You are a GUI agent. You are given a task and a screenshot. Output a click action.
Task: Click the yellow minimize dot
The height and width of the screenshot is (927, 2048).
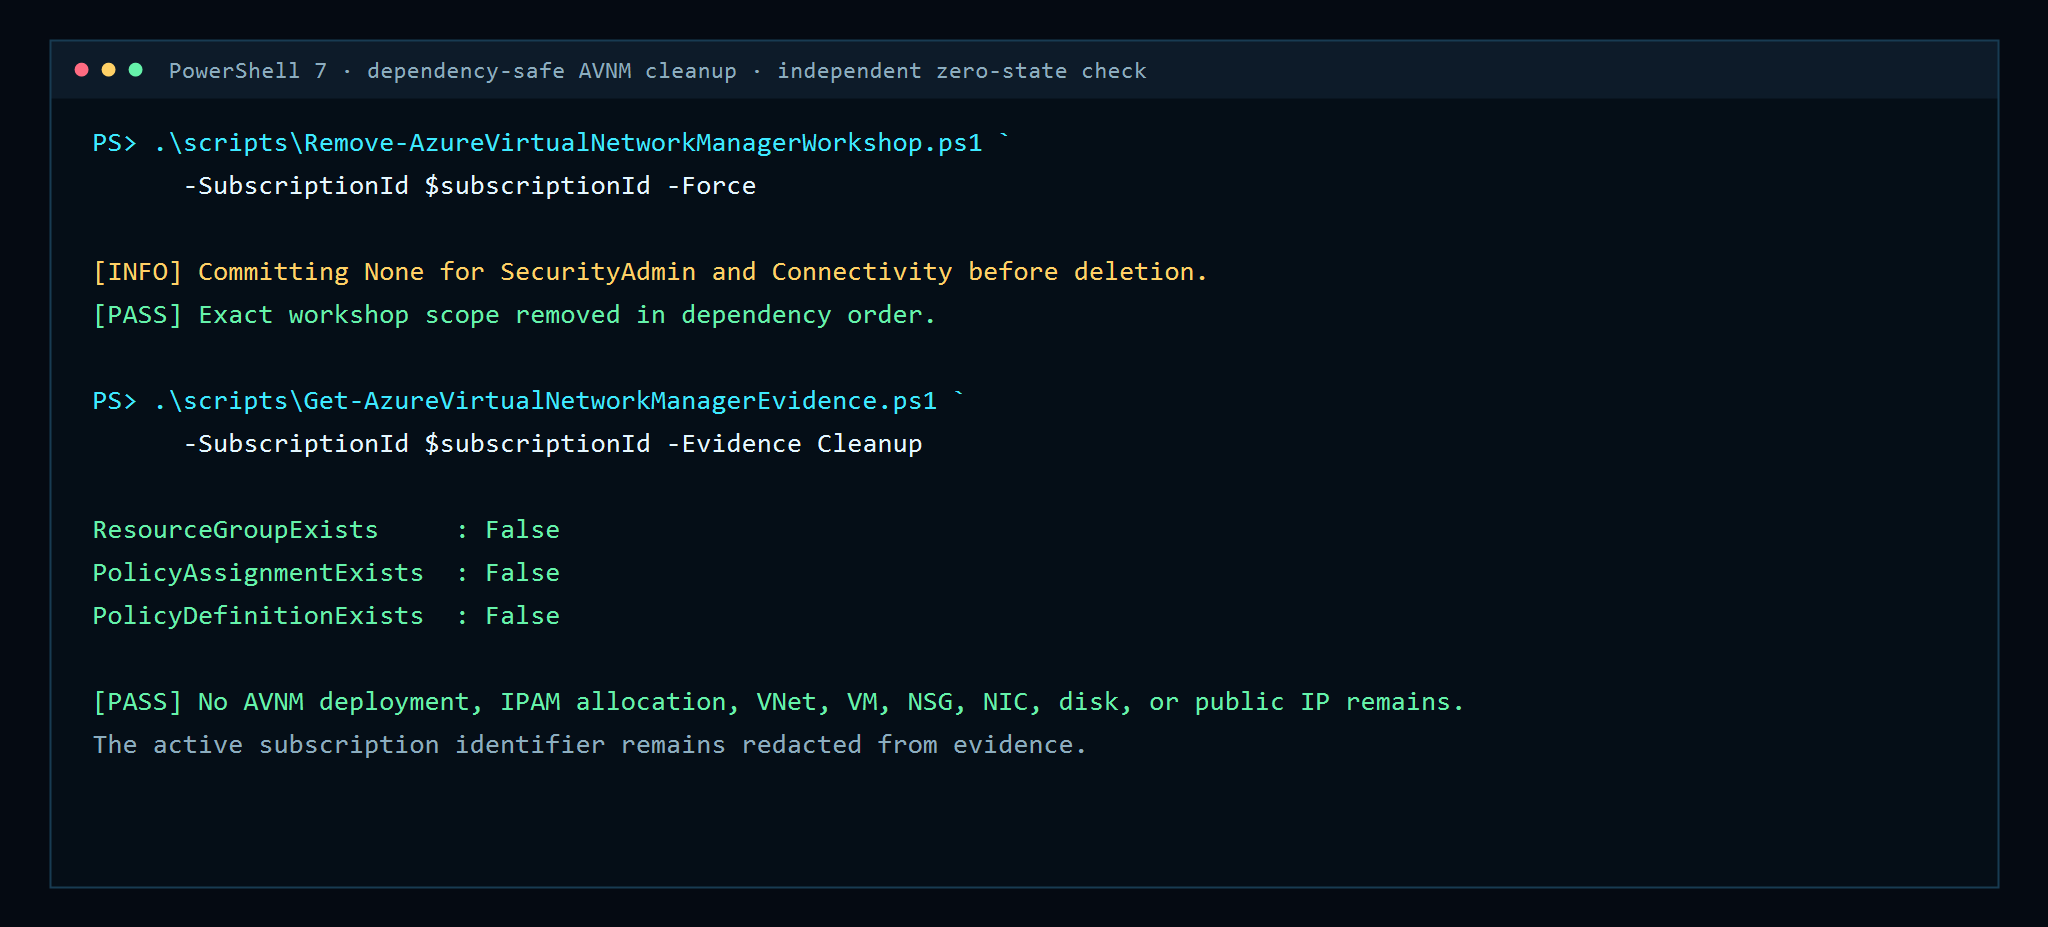(109, 70)
